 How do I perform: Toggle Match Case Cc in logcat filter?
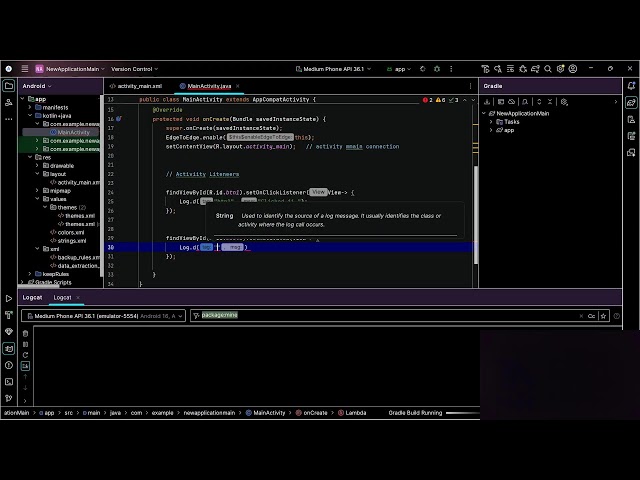point(591,316)
